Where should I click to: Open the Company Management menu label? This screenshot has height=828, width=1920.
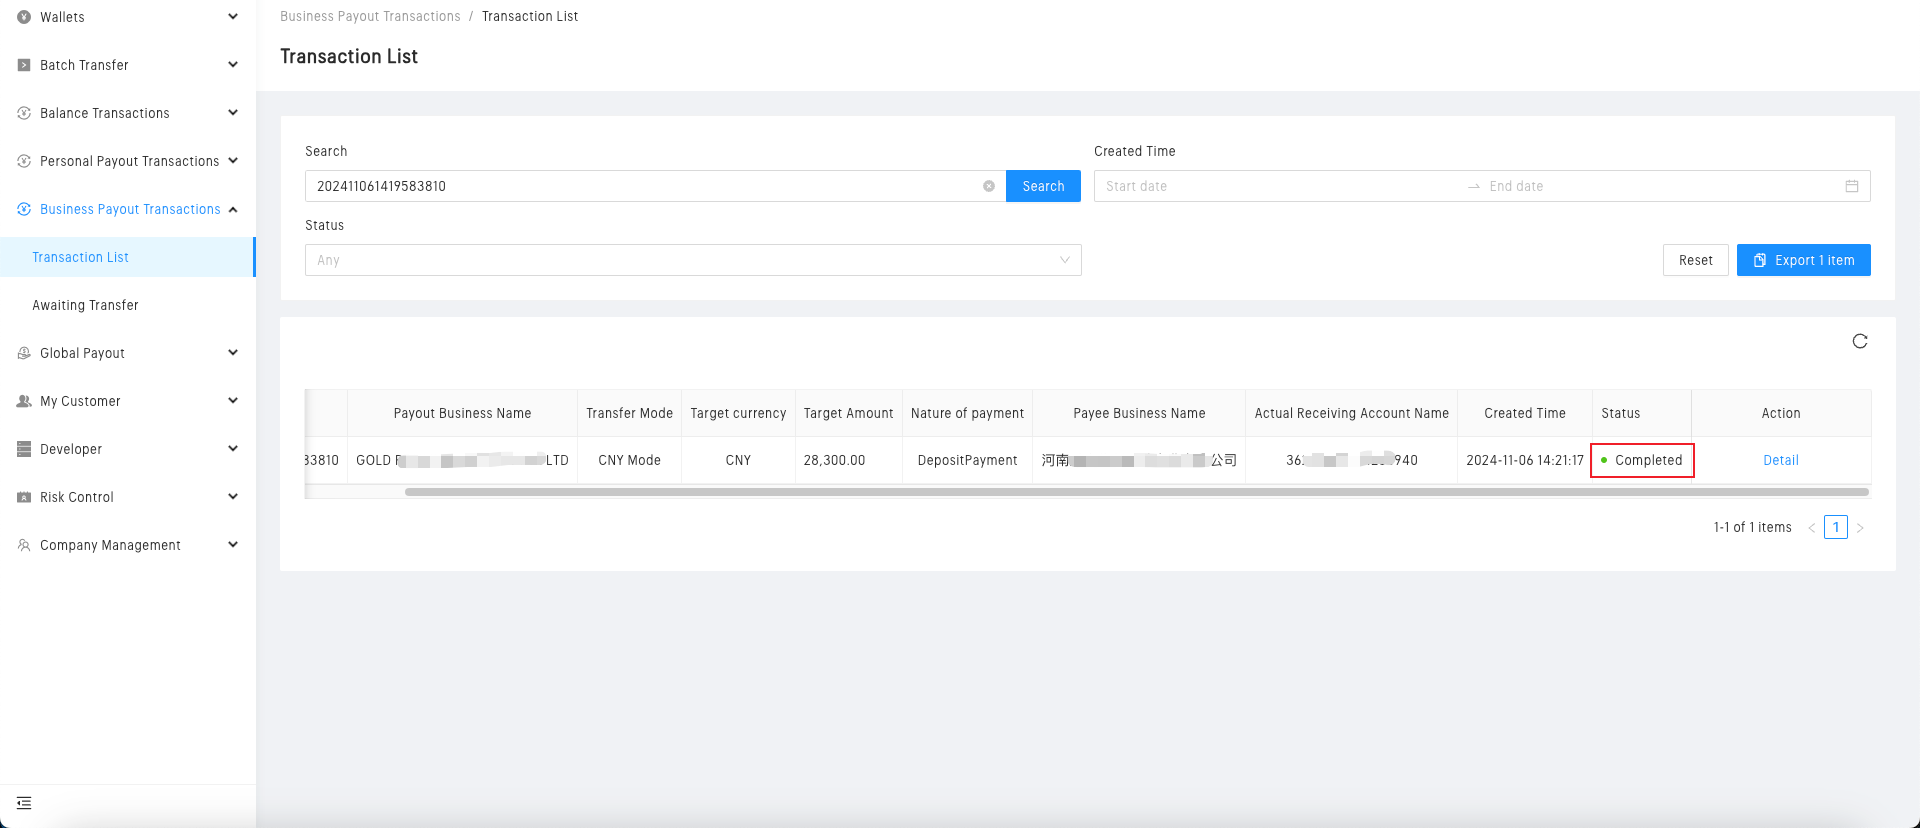pyautogui.click(x=110, y=545)
